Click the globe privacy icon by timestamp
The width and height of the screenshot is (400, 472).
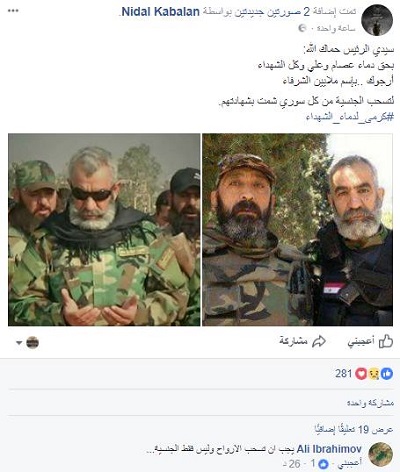[302, 28]
